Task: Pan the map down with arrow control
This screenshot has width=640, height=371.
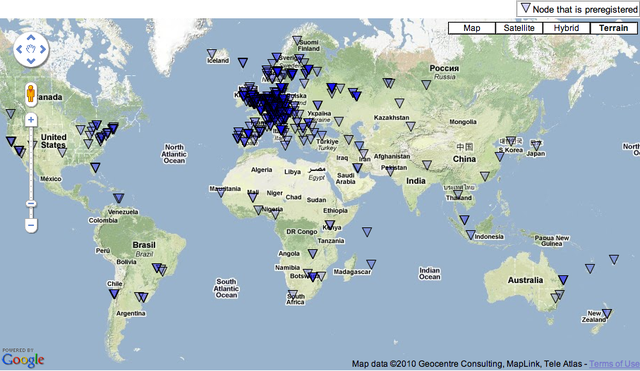Action: coord(31,61)
